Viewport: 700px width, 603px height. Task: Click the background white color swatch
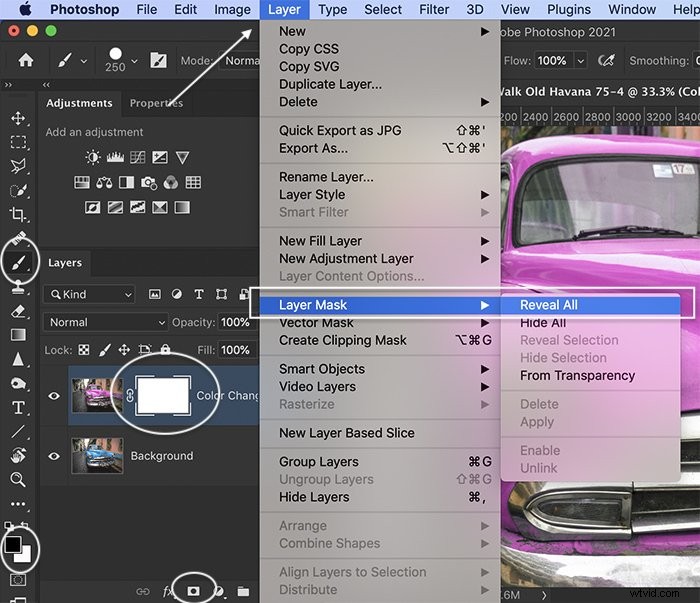coord(25,556)
